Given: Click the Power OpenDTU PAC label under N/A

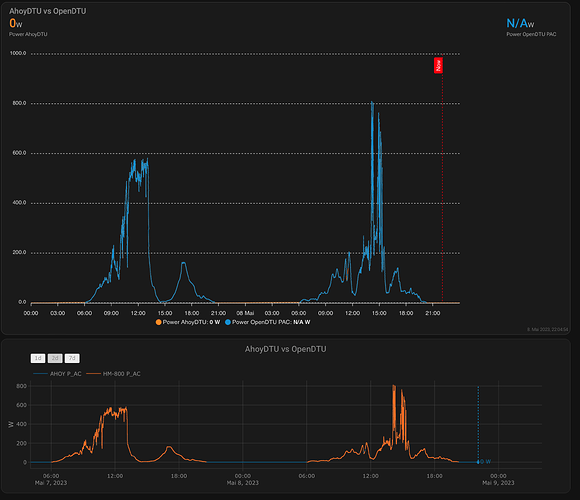Looking at the screenshot, I should (531, 34).
